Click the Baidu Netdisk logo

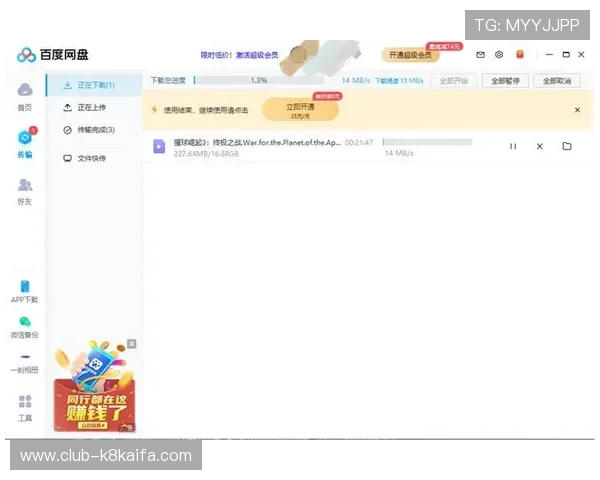[53, 55]
